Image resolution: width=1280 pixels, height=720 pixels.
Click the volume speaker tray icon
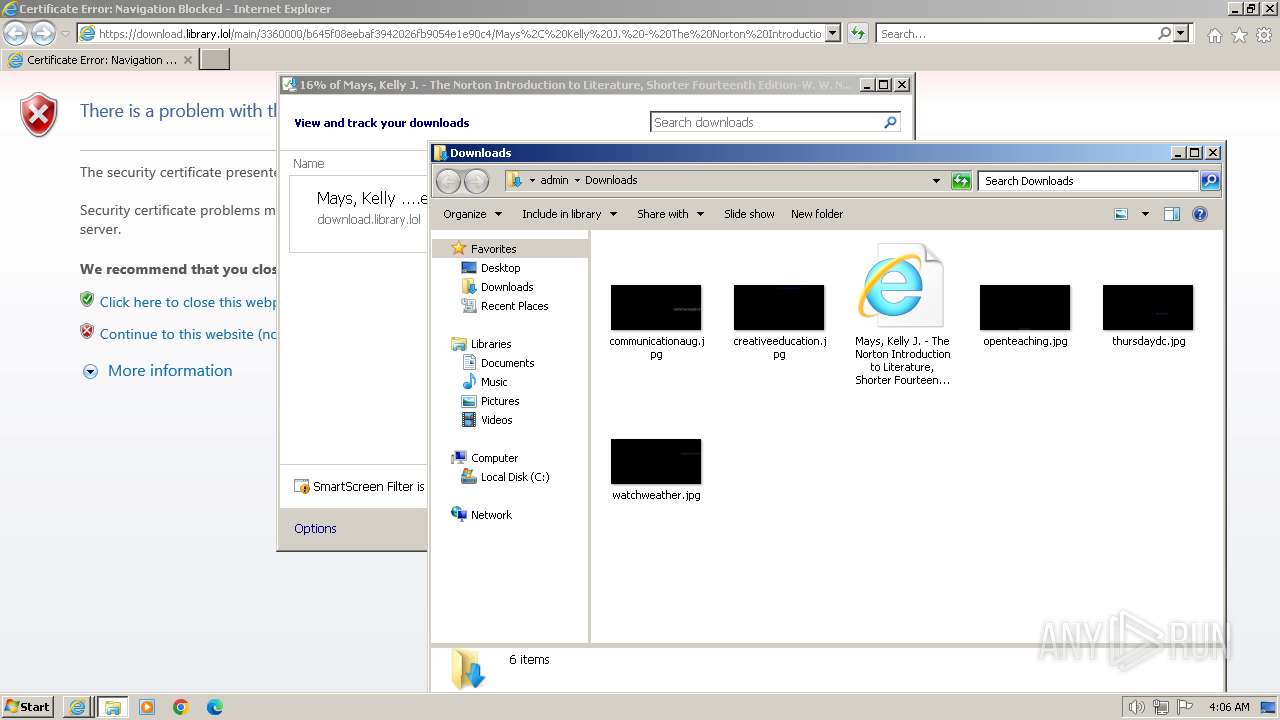click(1136, 707)
